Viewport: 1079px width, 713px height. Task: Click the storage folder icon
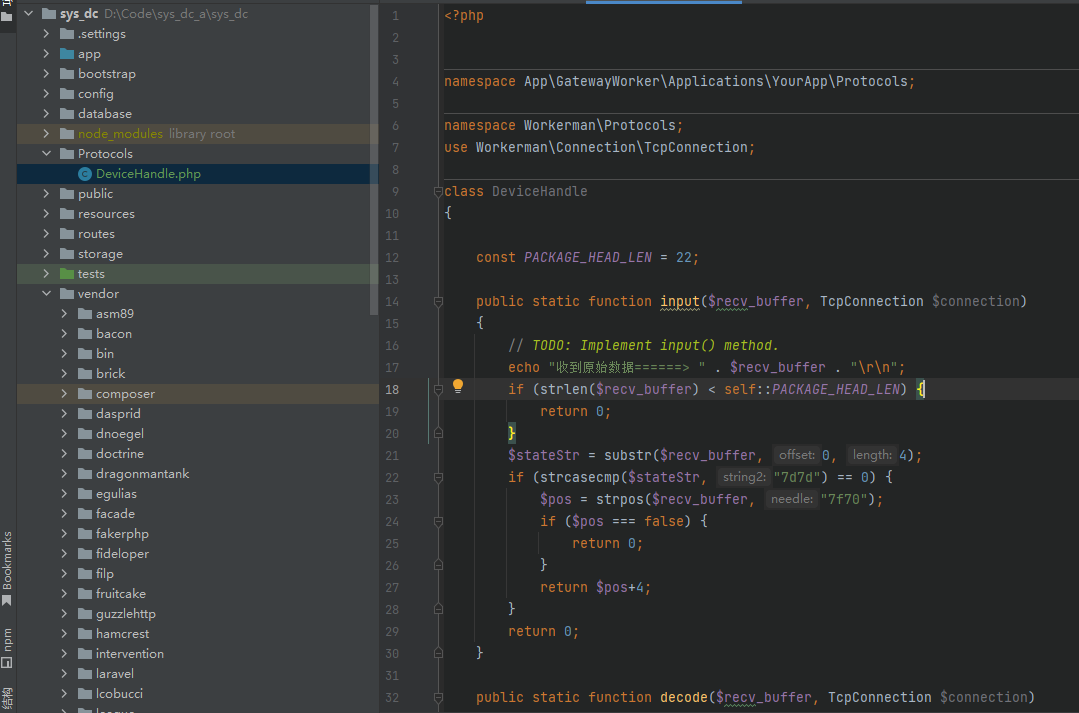[67, 253]
